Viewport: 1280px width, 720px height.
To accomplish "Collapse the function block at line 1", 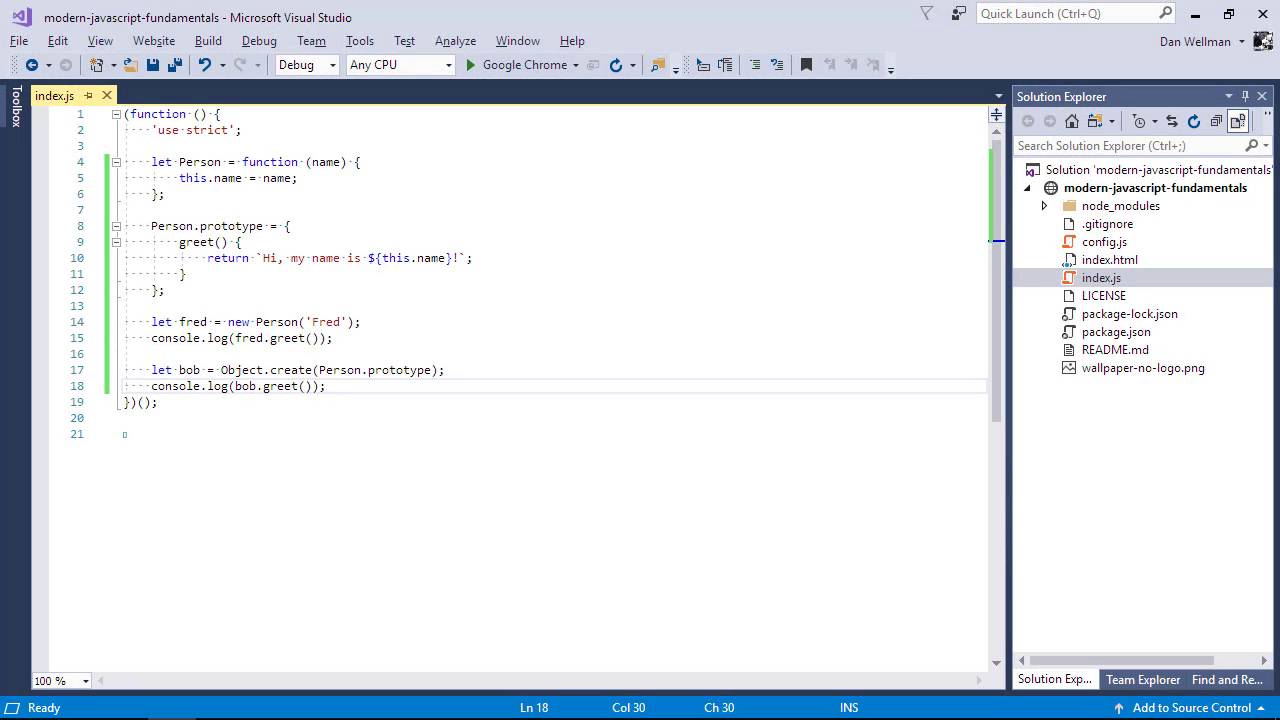I will 117,114.
